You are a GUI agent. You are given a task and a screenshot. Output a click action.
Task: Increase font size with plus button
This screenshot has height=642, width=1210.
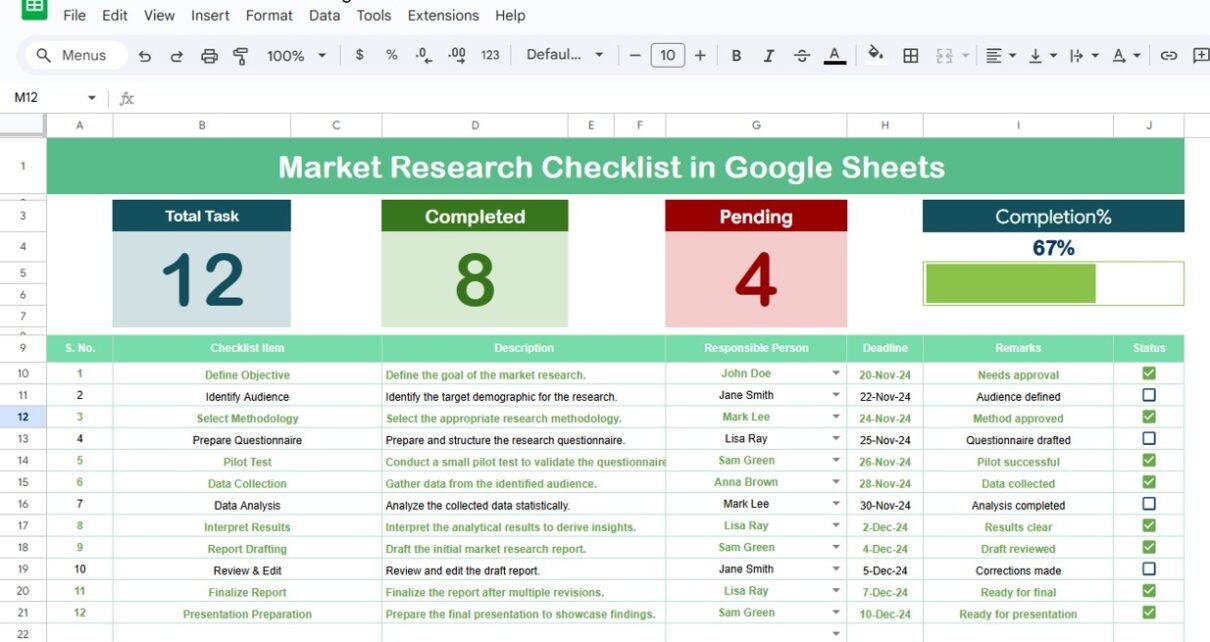pyautogui.click(x=700, y=55)
